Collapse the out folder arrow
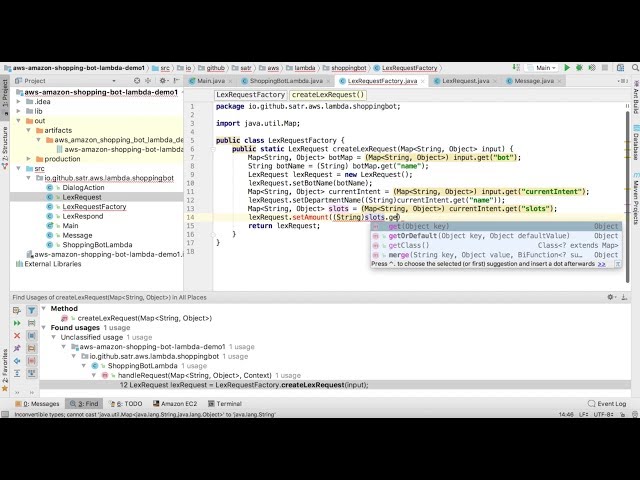This screenshot has height=480, width=640. (18, 121)
